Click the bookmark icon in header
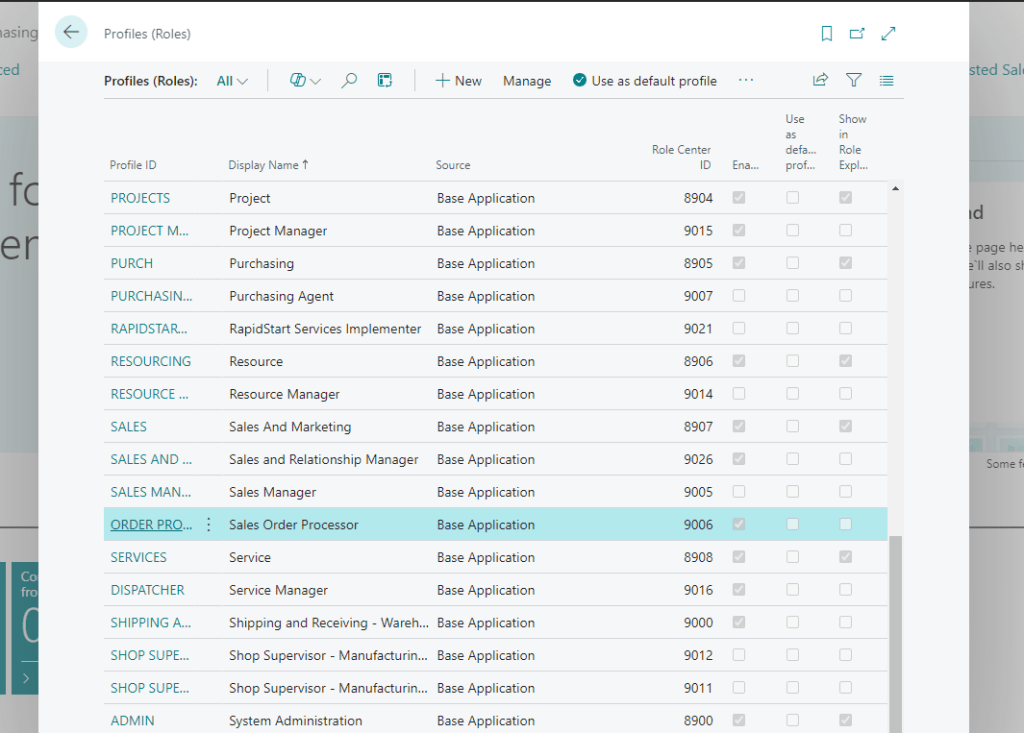1024x733 pixels. click(826, 34)
